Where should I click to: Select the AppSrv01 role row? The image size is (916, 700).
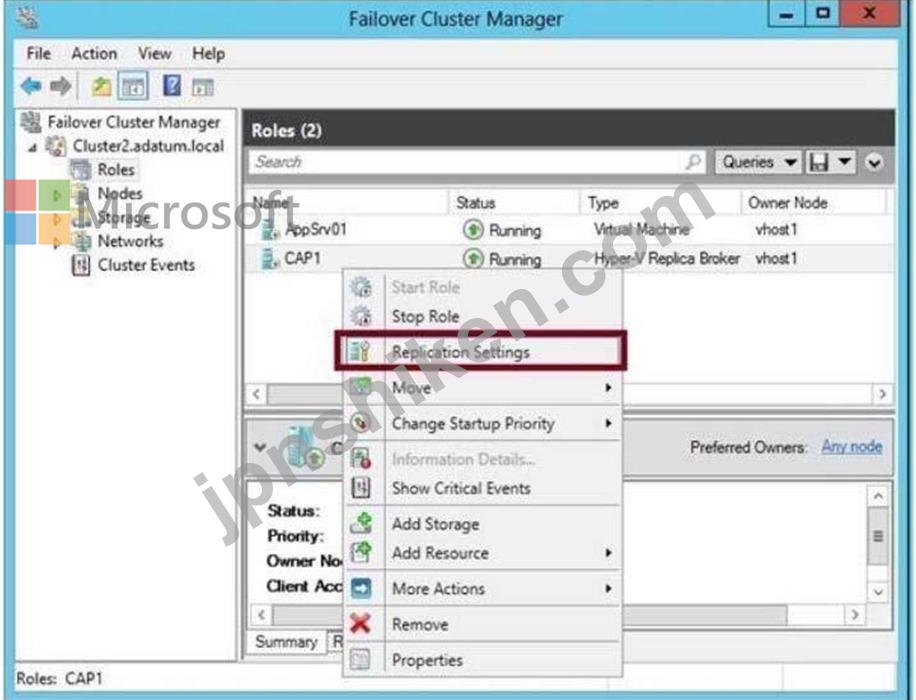point(569,230)
